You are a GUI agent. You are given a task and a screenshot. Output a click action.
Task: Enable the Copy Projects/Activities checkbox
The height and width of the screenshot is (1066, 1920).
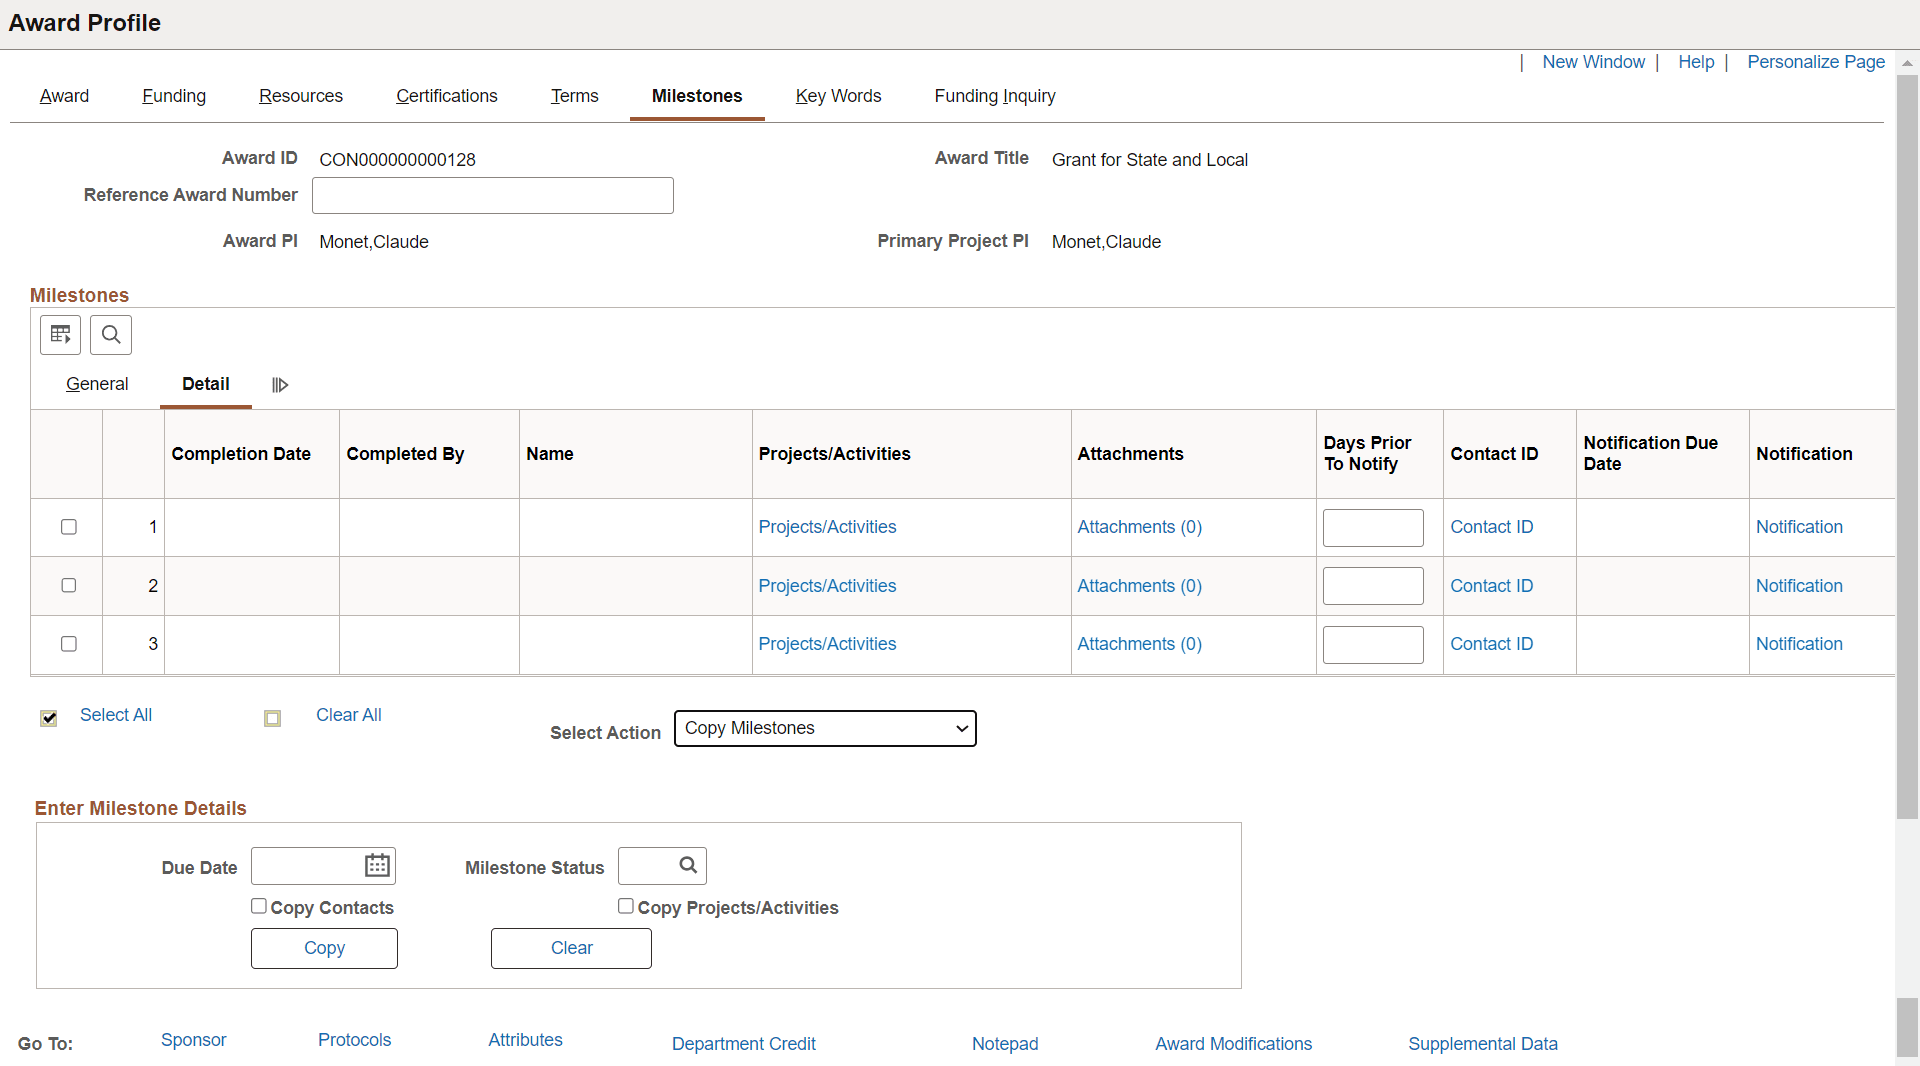click(x=626, y=906)
